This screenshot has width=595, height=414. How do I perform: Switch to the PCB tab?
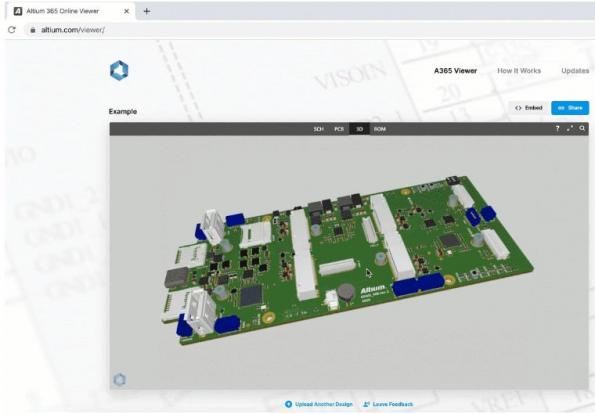[x=339, y=129]
